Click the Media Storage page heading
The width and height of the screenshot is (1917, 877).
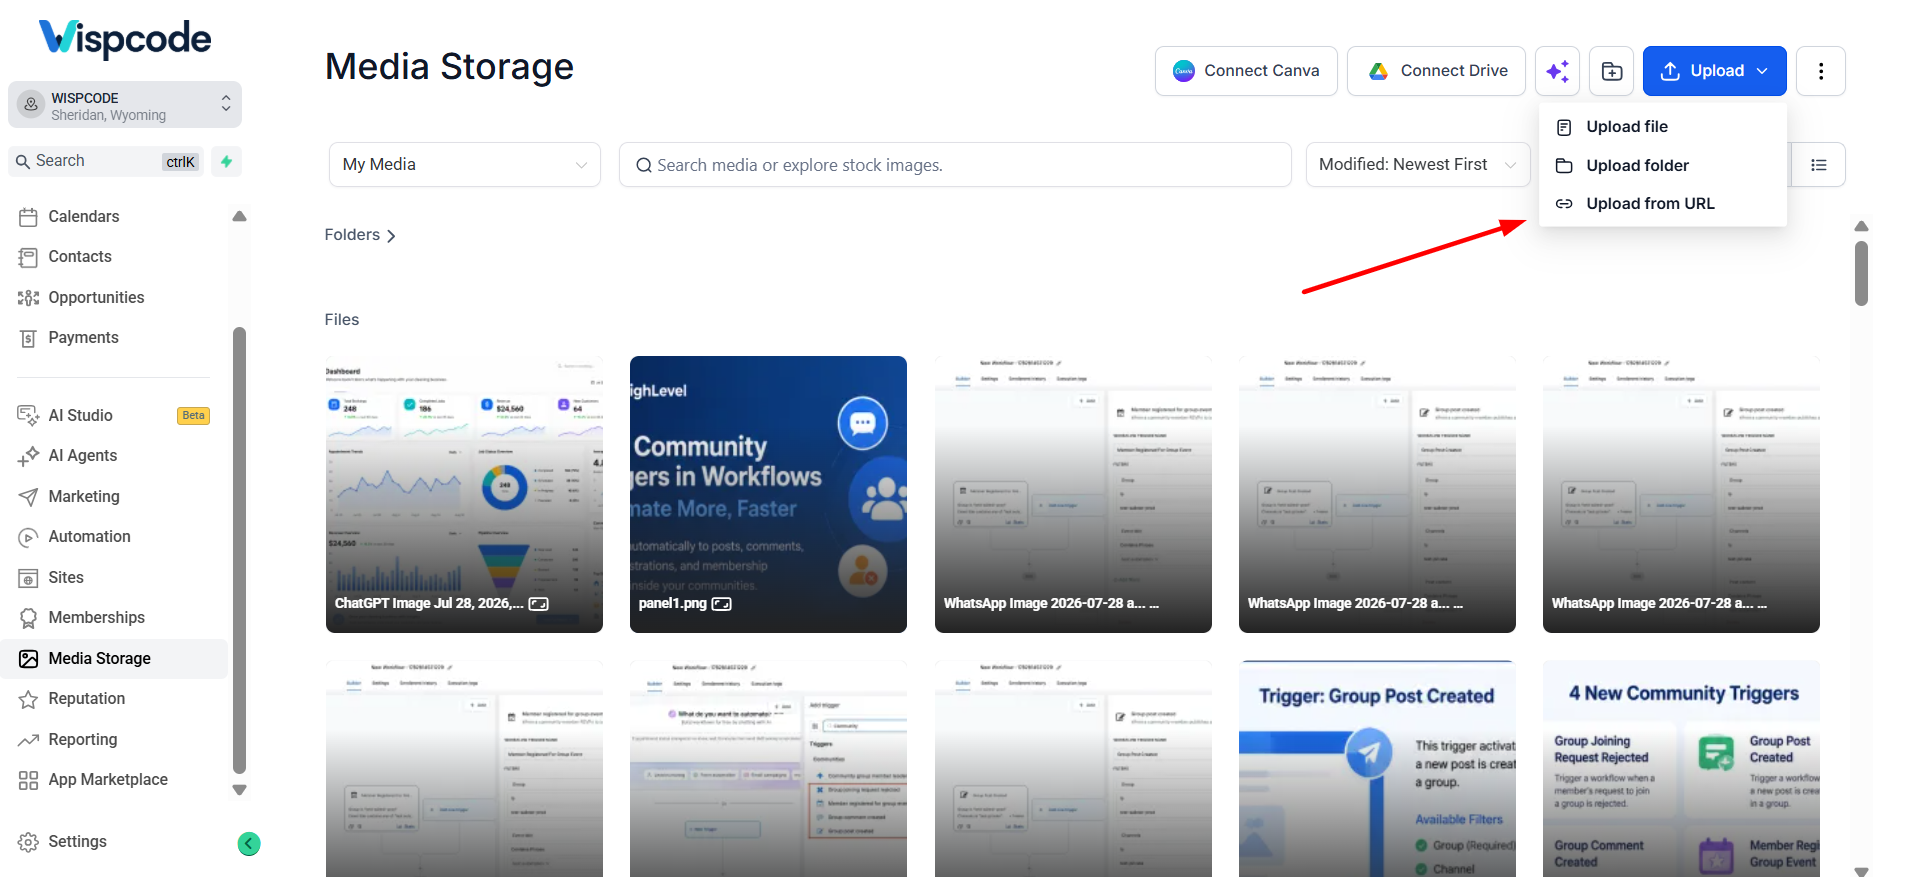[x=449, y=67]
